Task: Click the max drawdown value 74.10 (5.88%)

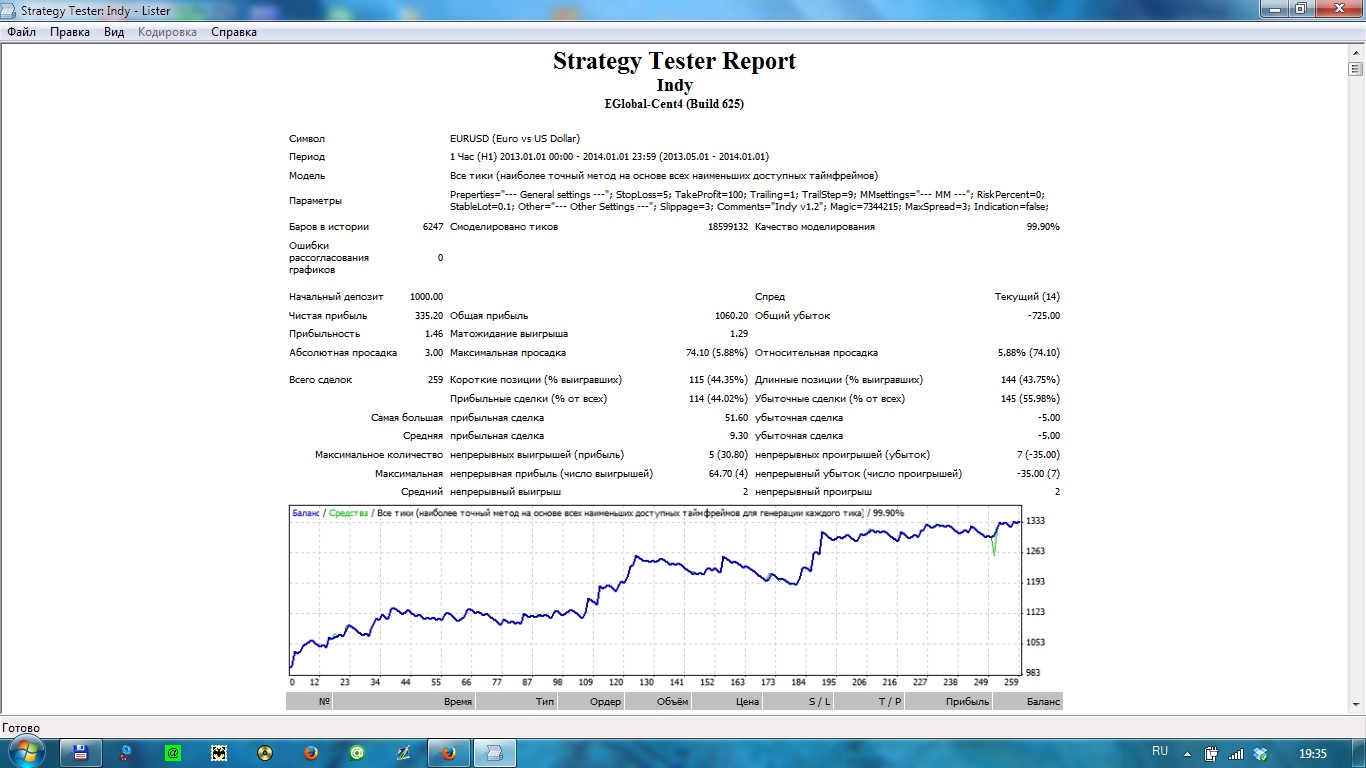Action: tap(716, 353)
